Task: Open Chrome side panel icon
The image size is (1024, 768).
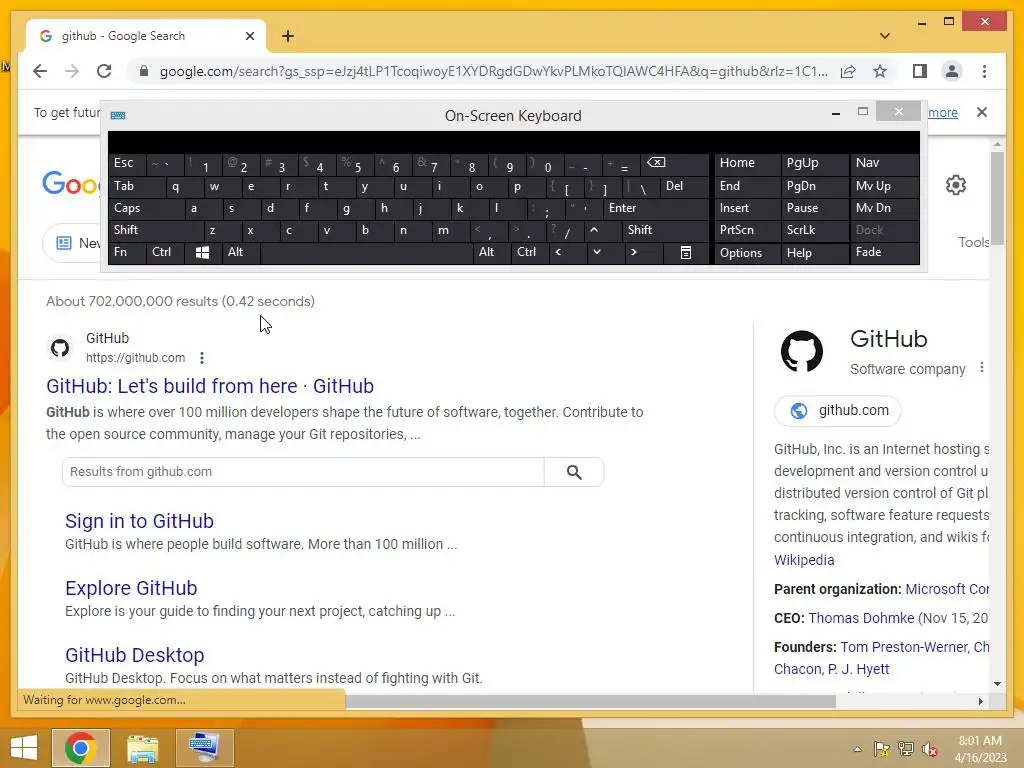Action: pyautogui.click(x=920, y=71)
